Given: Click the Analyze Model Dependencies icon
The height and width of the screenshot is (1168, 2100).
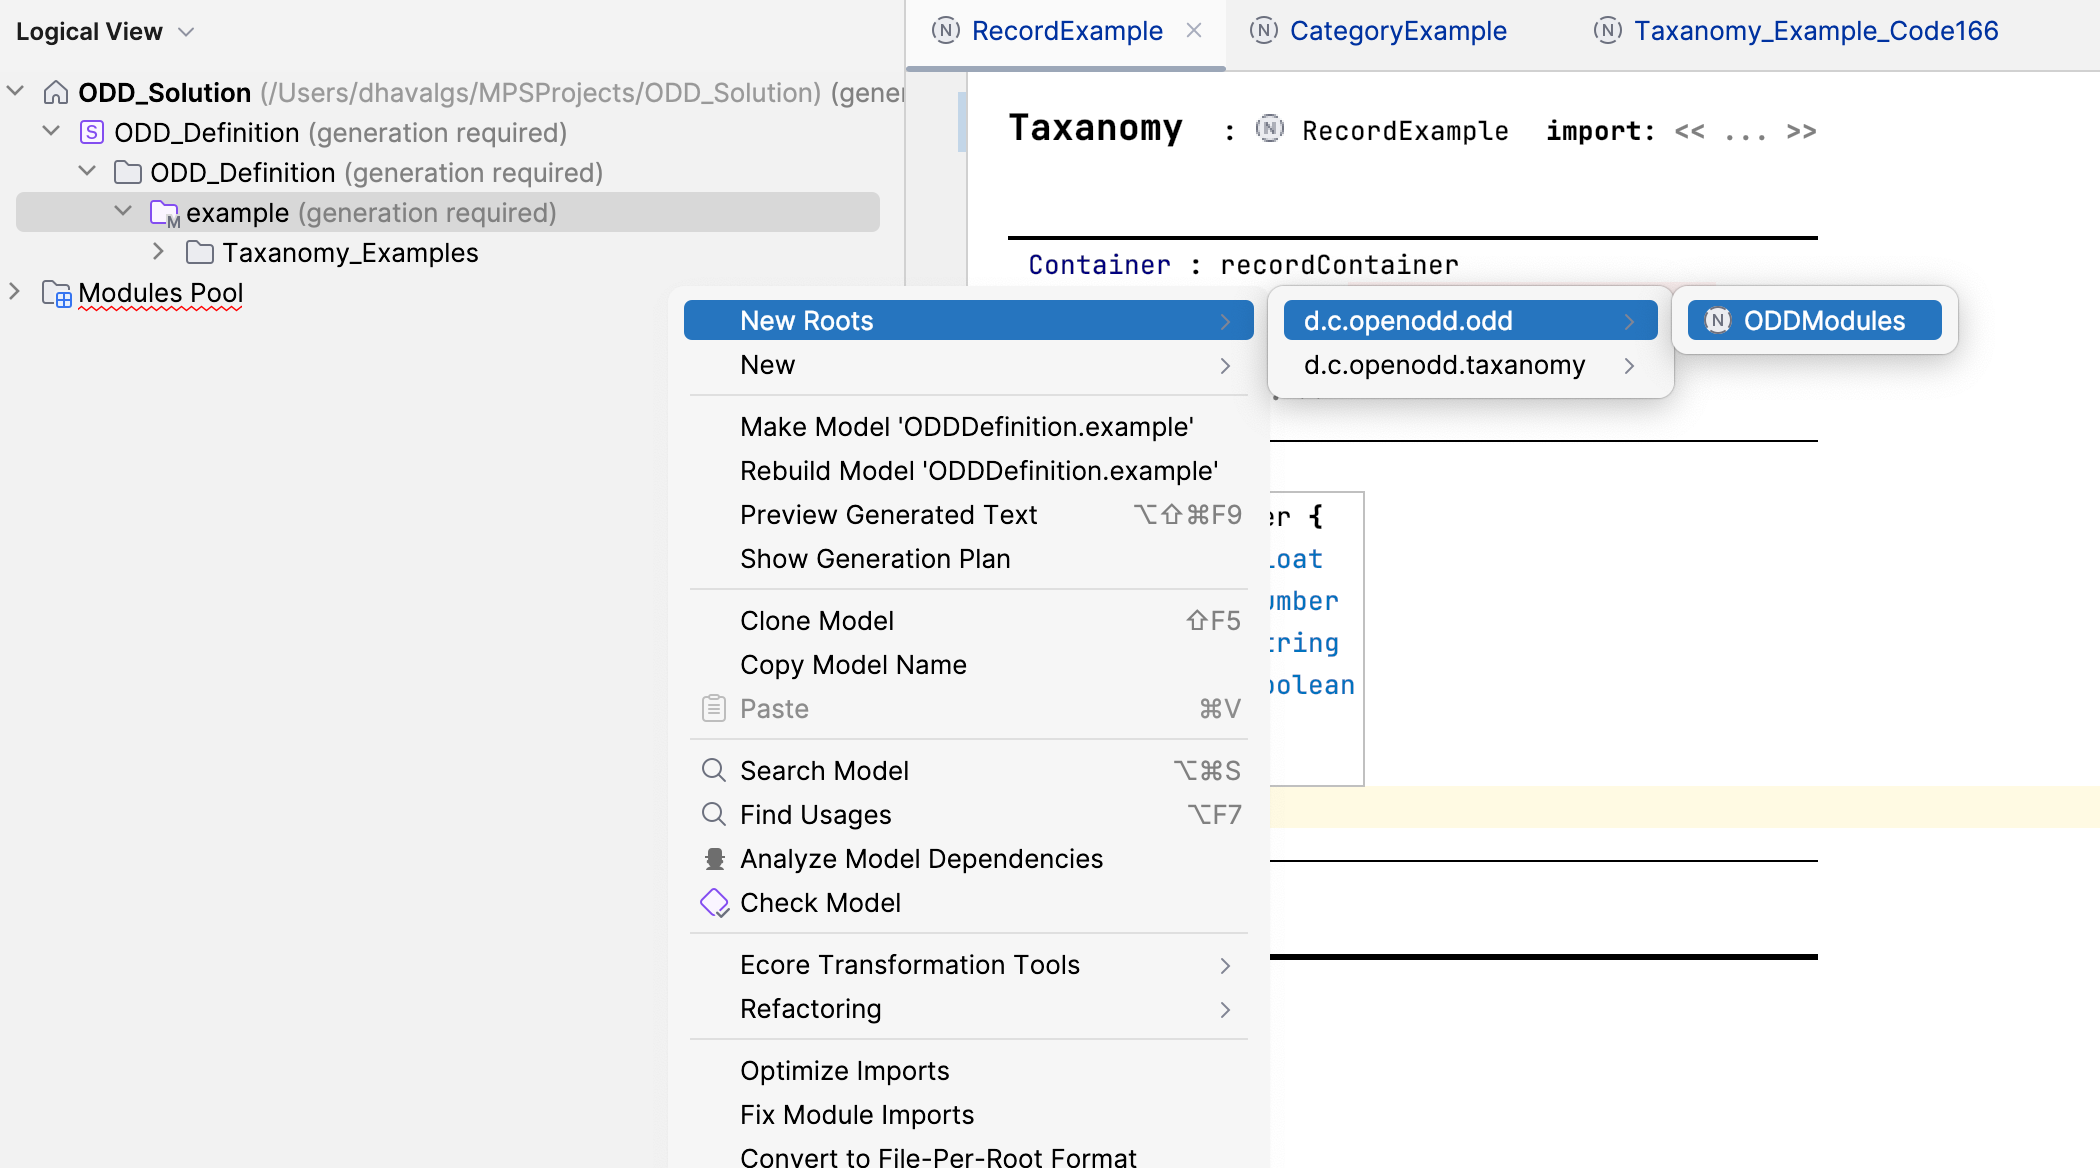Looking at the screenshot, I should pyautogui.click(x=714, y=859).
